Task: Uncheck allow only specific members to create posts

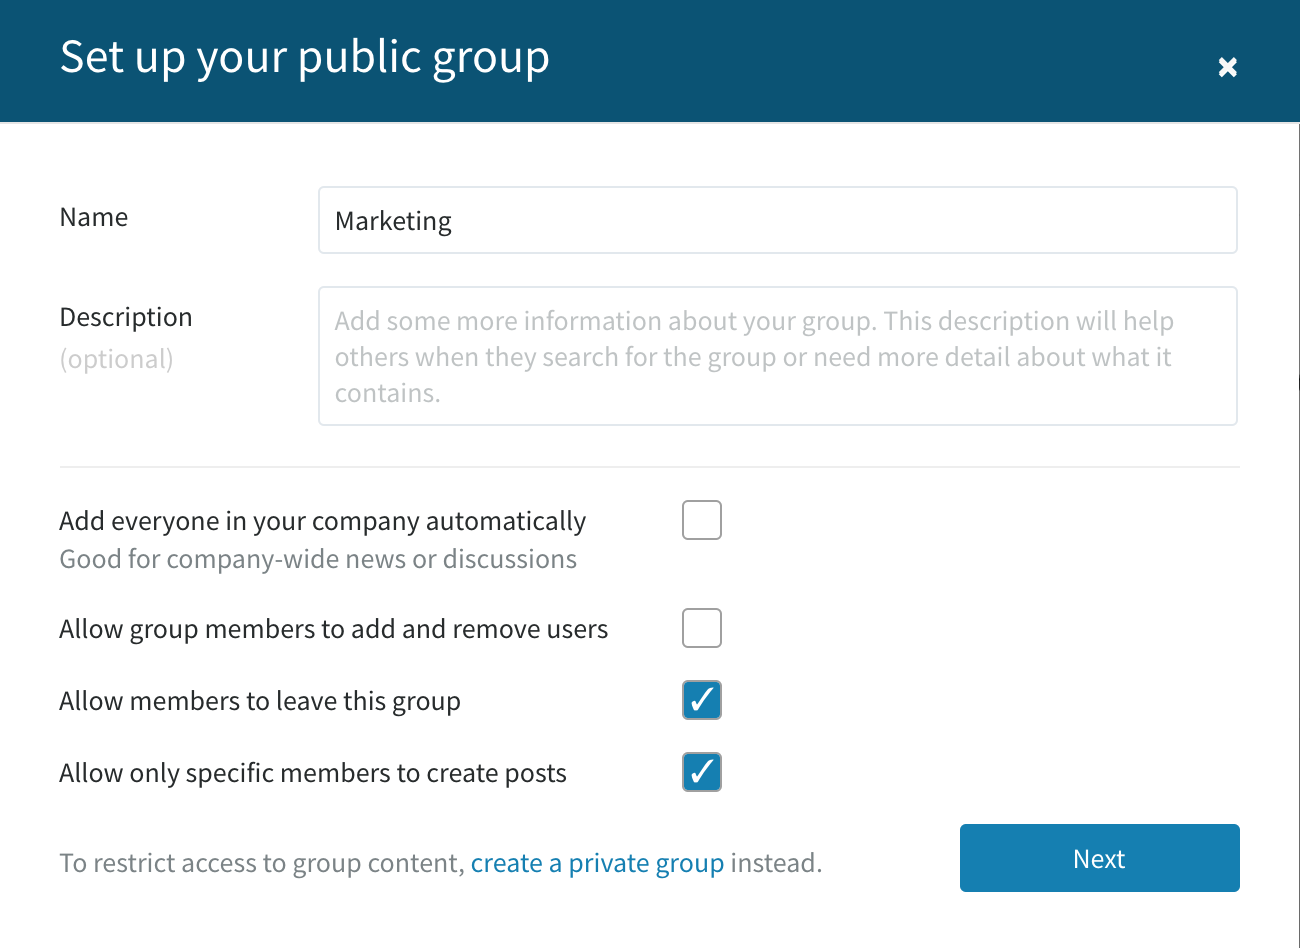Action: pos(701,772)
